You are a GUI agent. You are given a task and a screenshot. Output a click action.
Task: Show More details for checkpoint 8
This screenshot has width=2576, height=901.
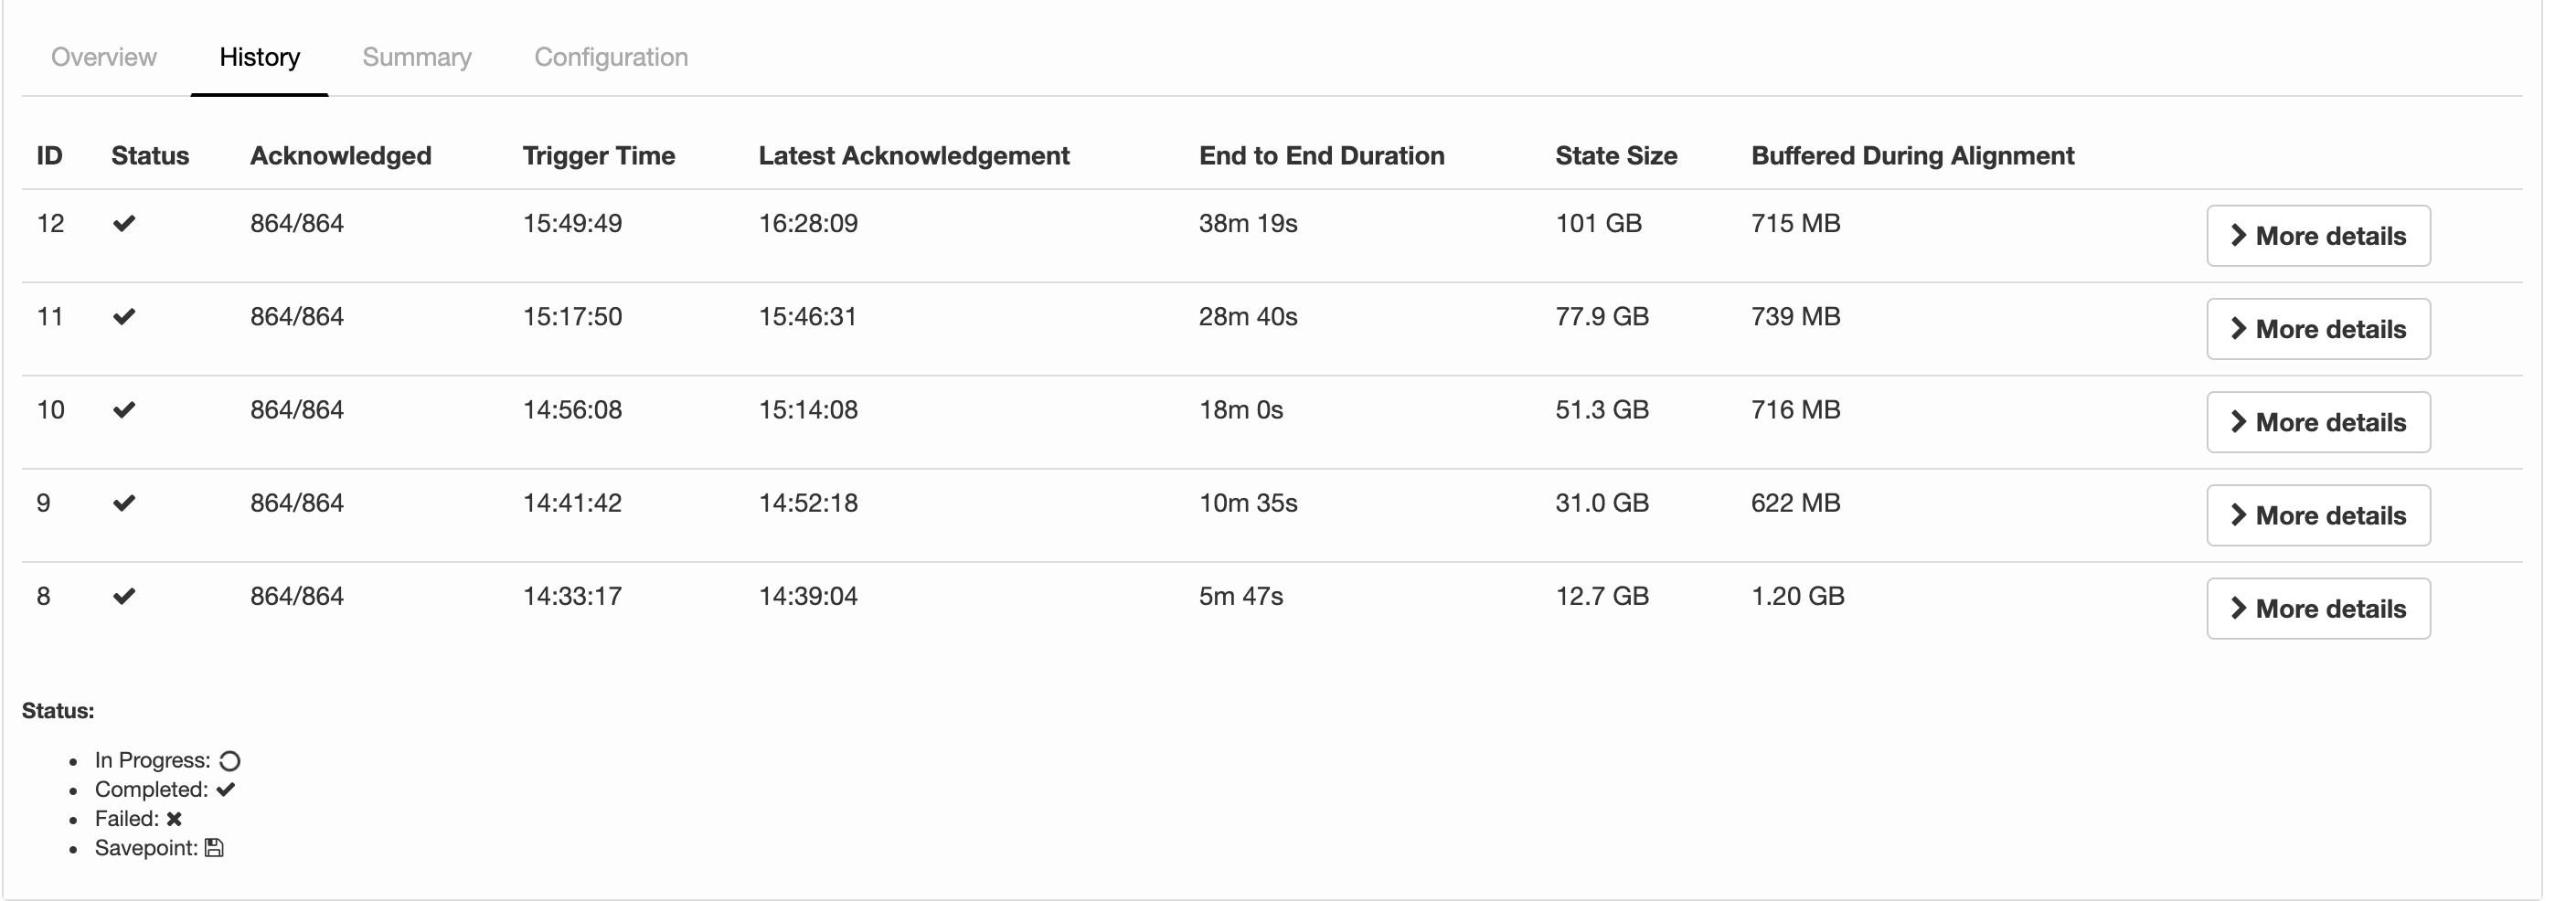pos(2317,608)
